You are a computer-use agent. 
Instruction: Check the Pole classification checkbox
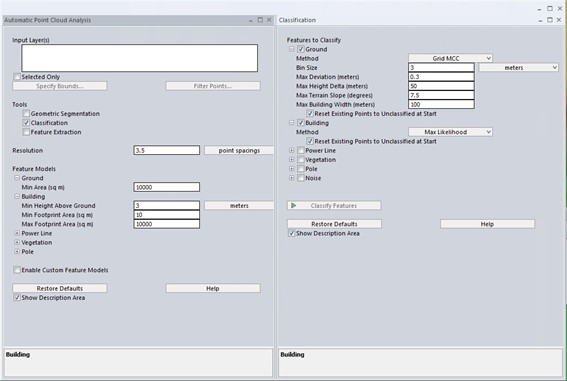click(x=300, y=169)
